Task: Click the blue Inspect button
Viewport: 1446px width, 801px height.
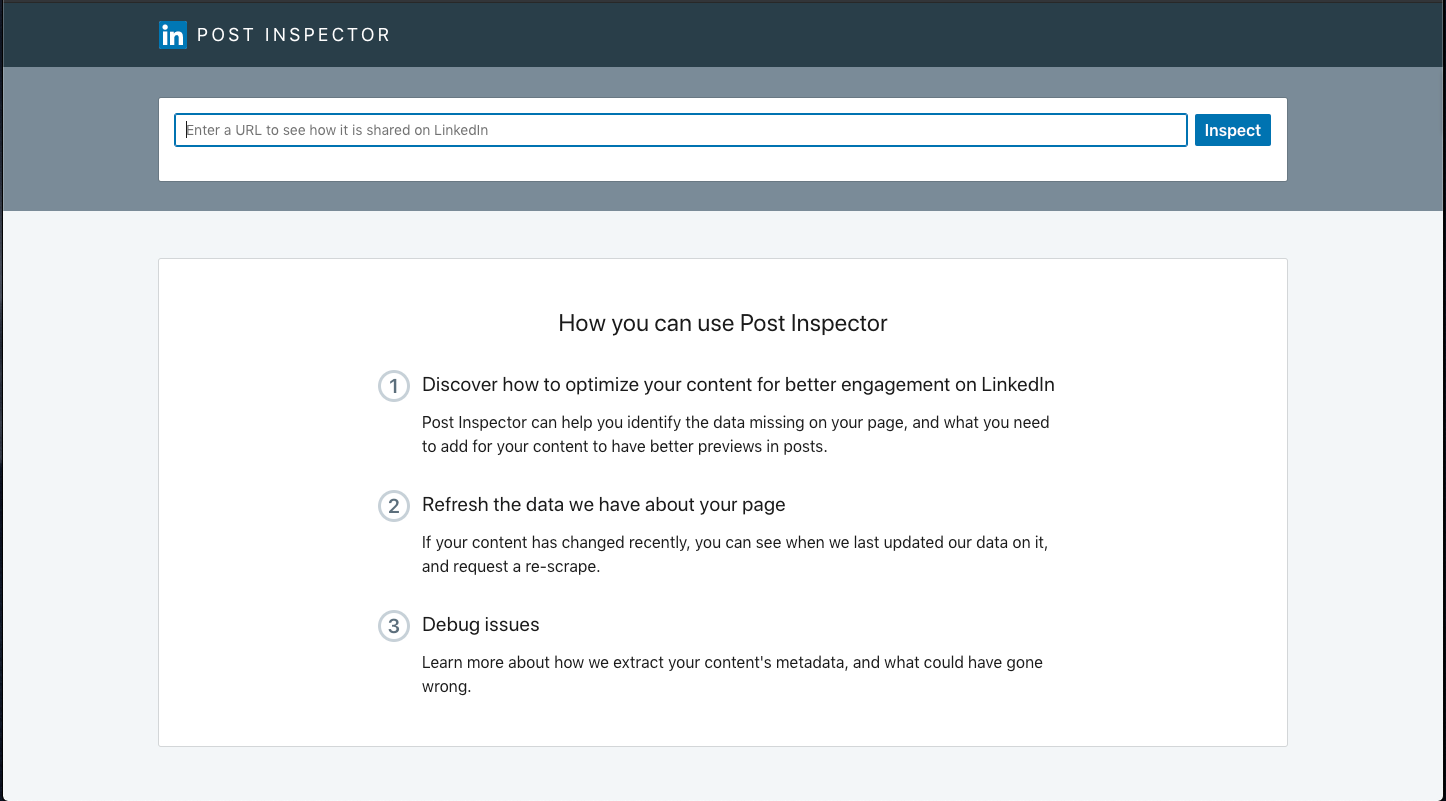Action: tap(1232, 130)
